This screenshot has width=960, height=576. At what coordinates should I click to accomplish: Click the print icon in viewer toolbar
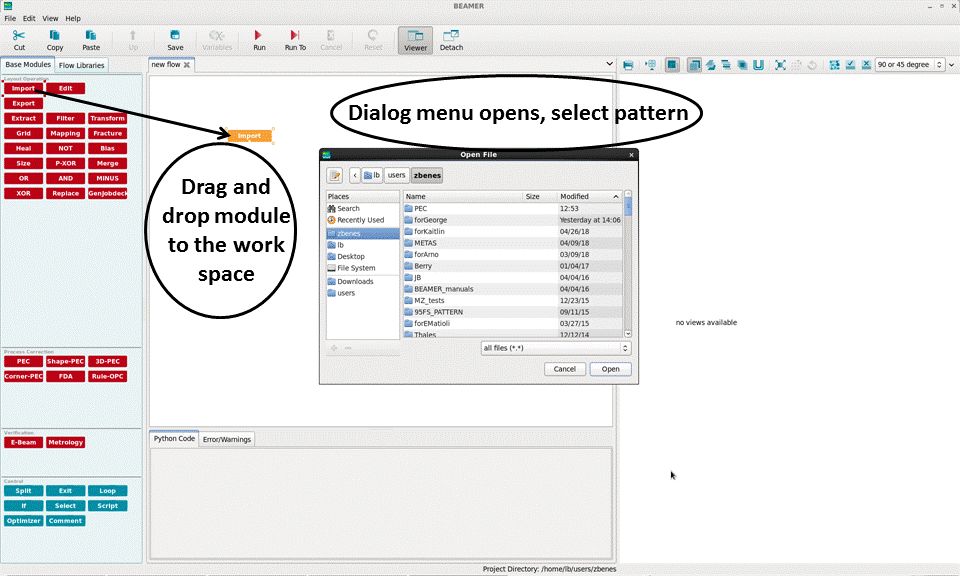point(628,65)
